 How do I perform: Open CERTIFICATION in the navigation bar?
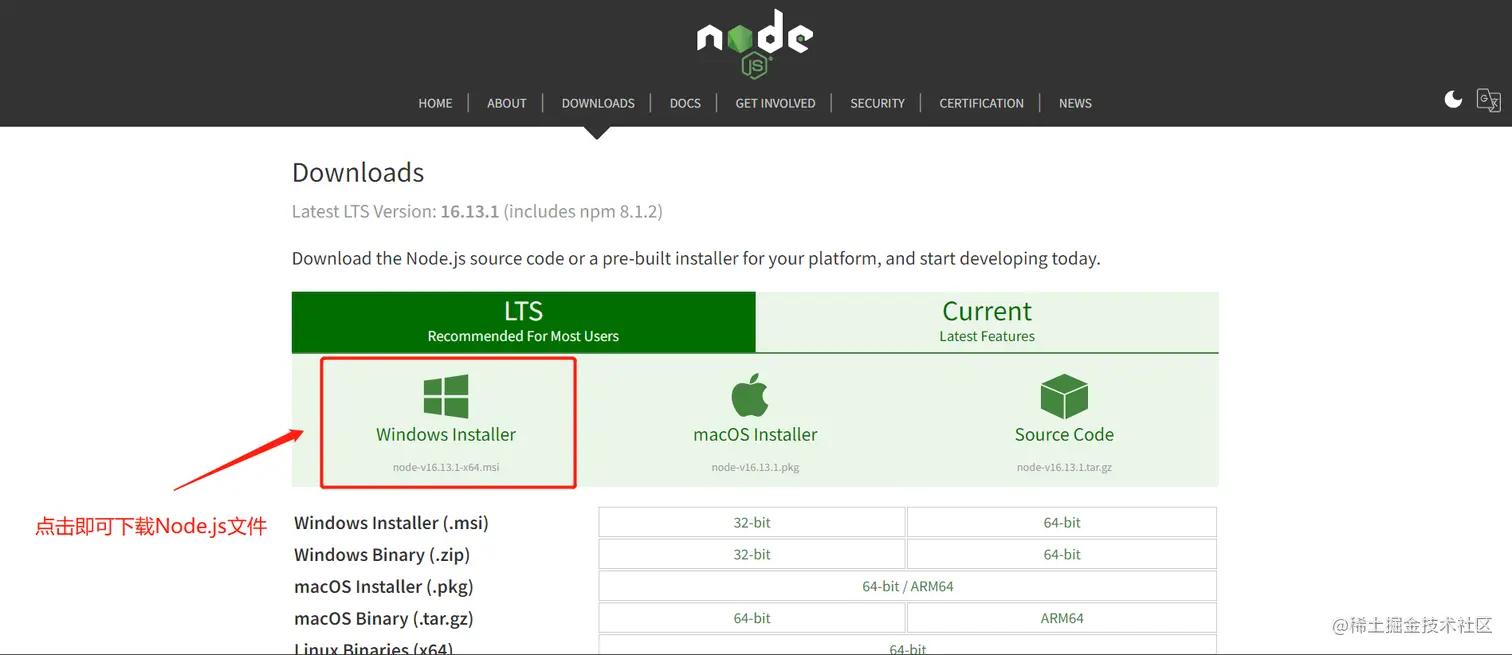click(x=981, y=103)
